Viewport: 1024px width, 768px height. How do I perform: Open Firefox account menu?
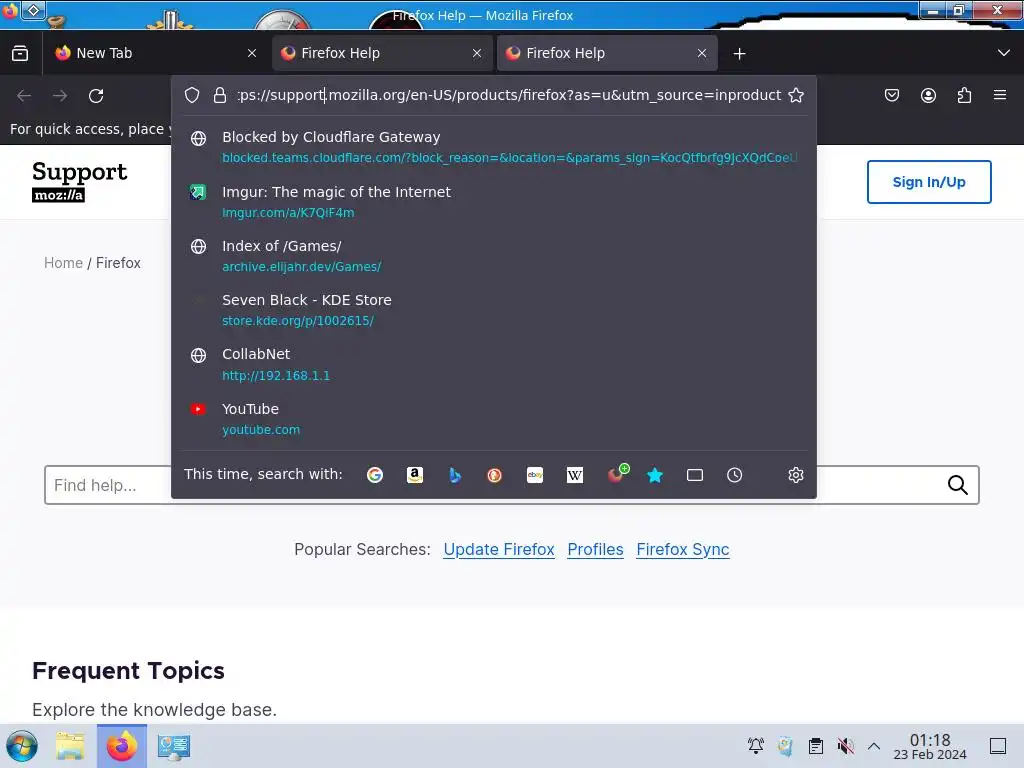[x=928, y=95]
